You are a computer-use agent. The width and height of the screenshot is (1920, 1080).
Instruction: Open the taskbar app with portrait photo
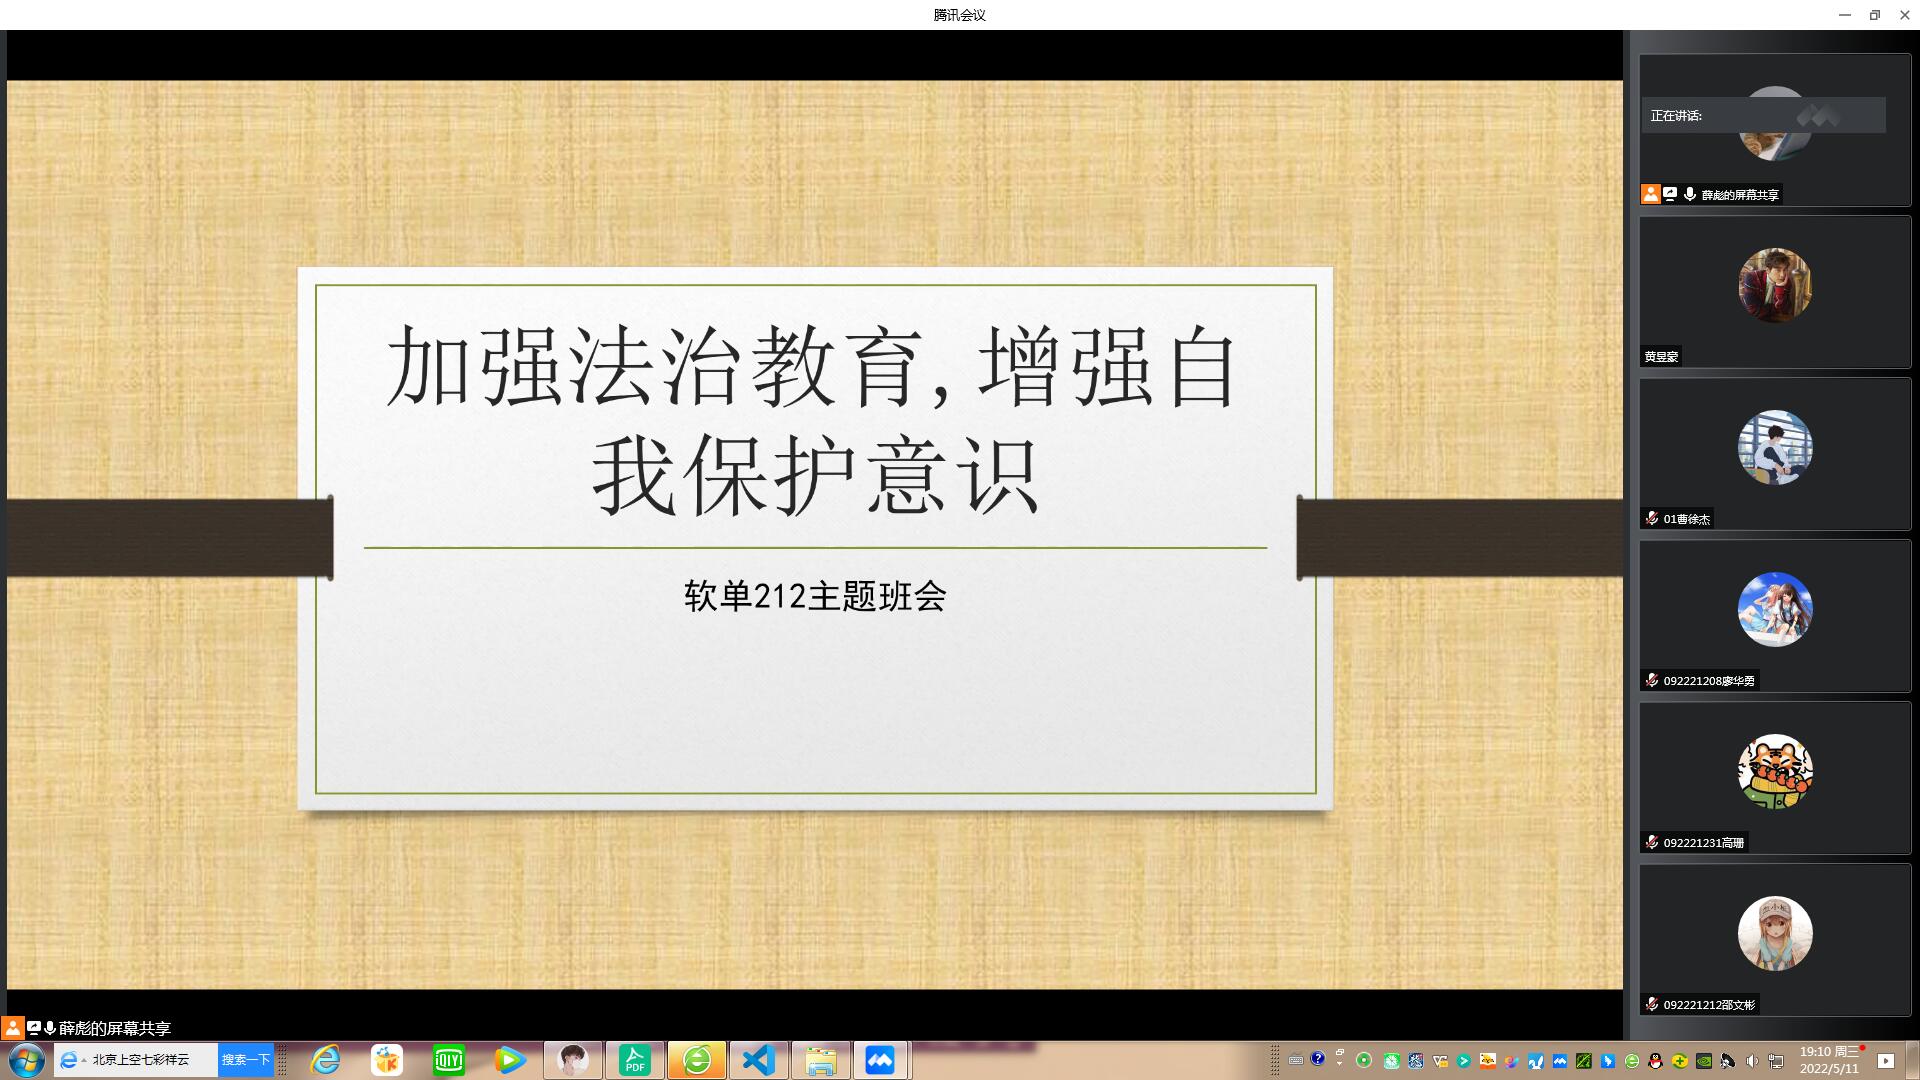573,1060
